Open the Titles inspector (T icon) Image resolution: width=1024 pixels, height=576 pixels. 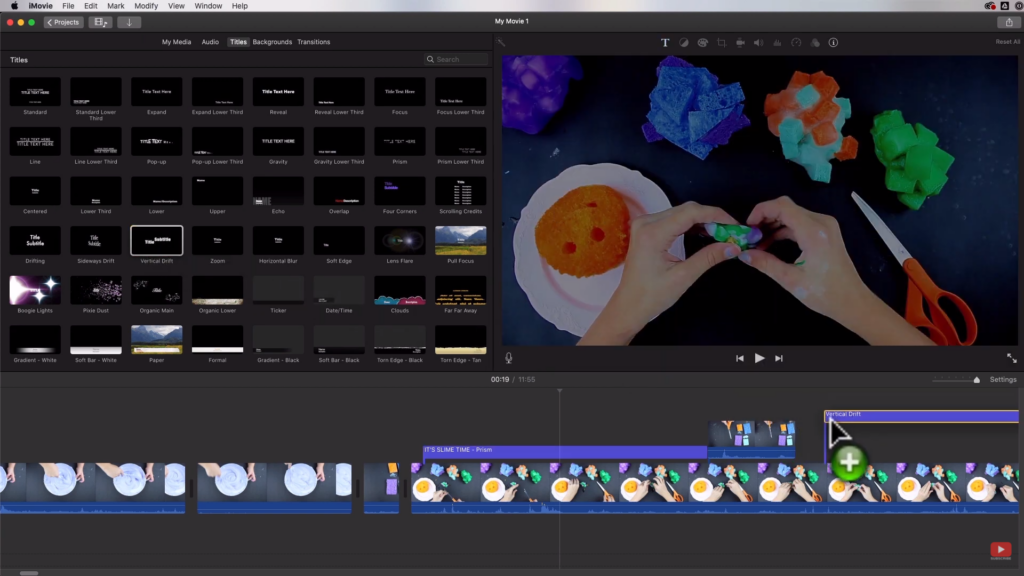[665, 42]
